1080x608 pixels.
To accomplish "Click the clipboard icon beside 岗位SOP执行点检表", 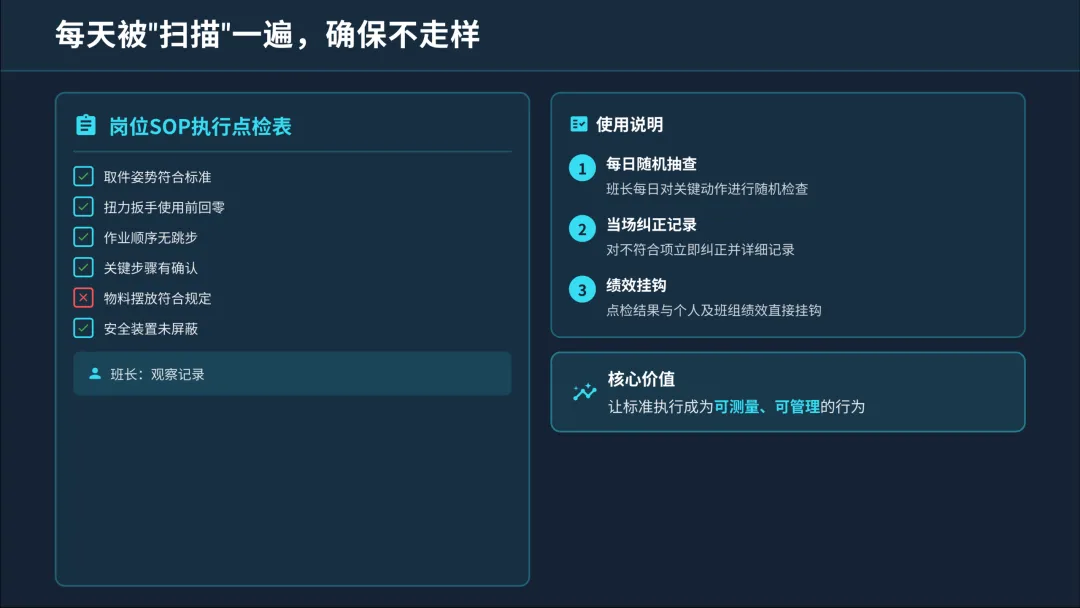I will tap(85, 125).
